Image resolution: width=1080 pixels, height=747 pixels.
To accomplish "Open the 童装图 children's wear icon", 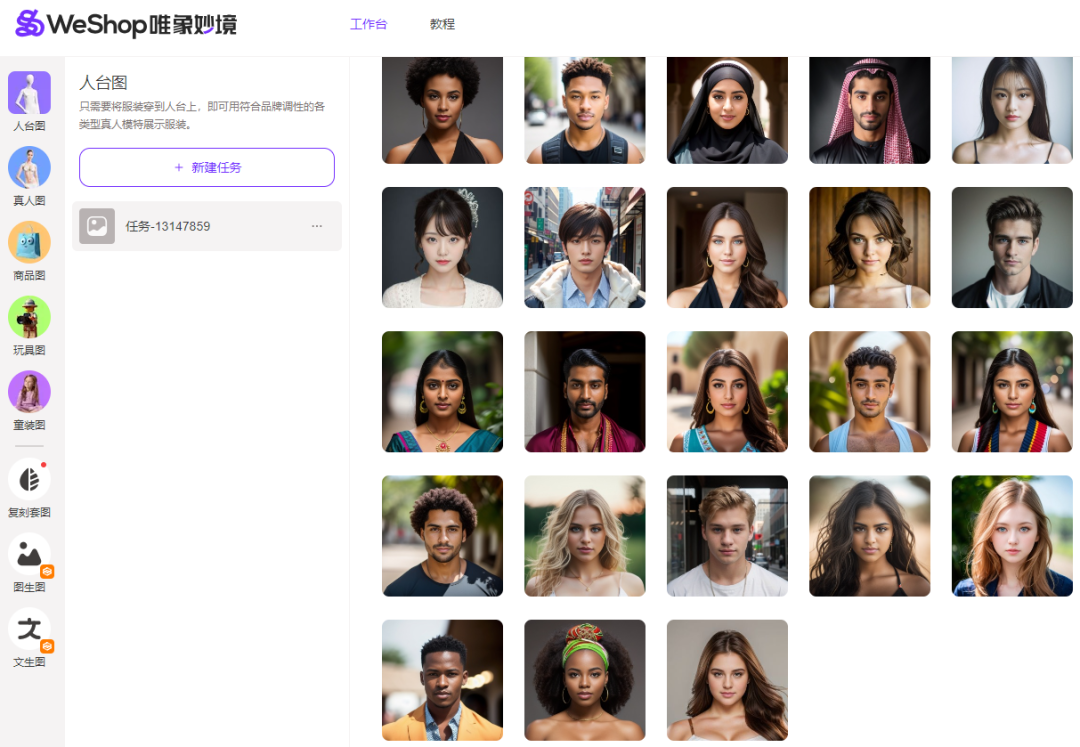I will point(29,392).
